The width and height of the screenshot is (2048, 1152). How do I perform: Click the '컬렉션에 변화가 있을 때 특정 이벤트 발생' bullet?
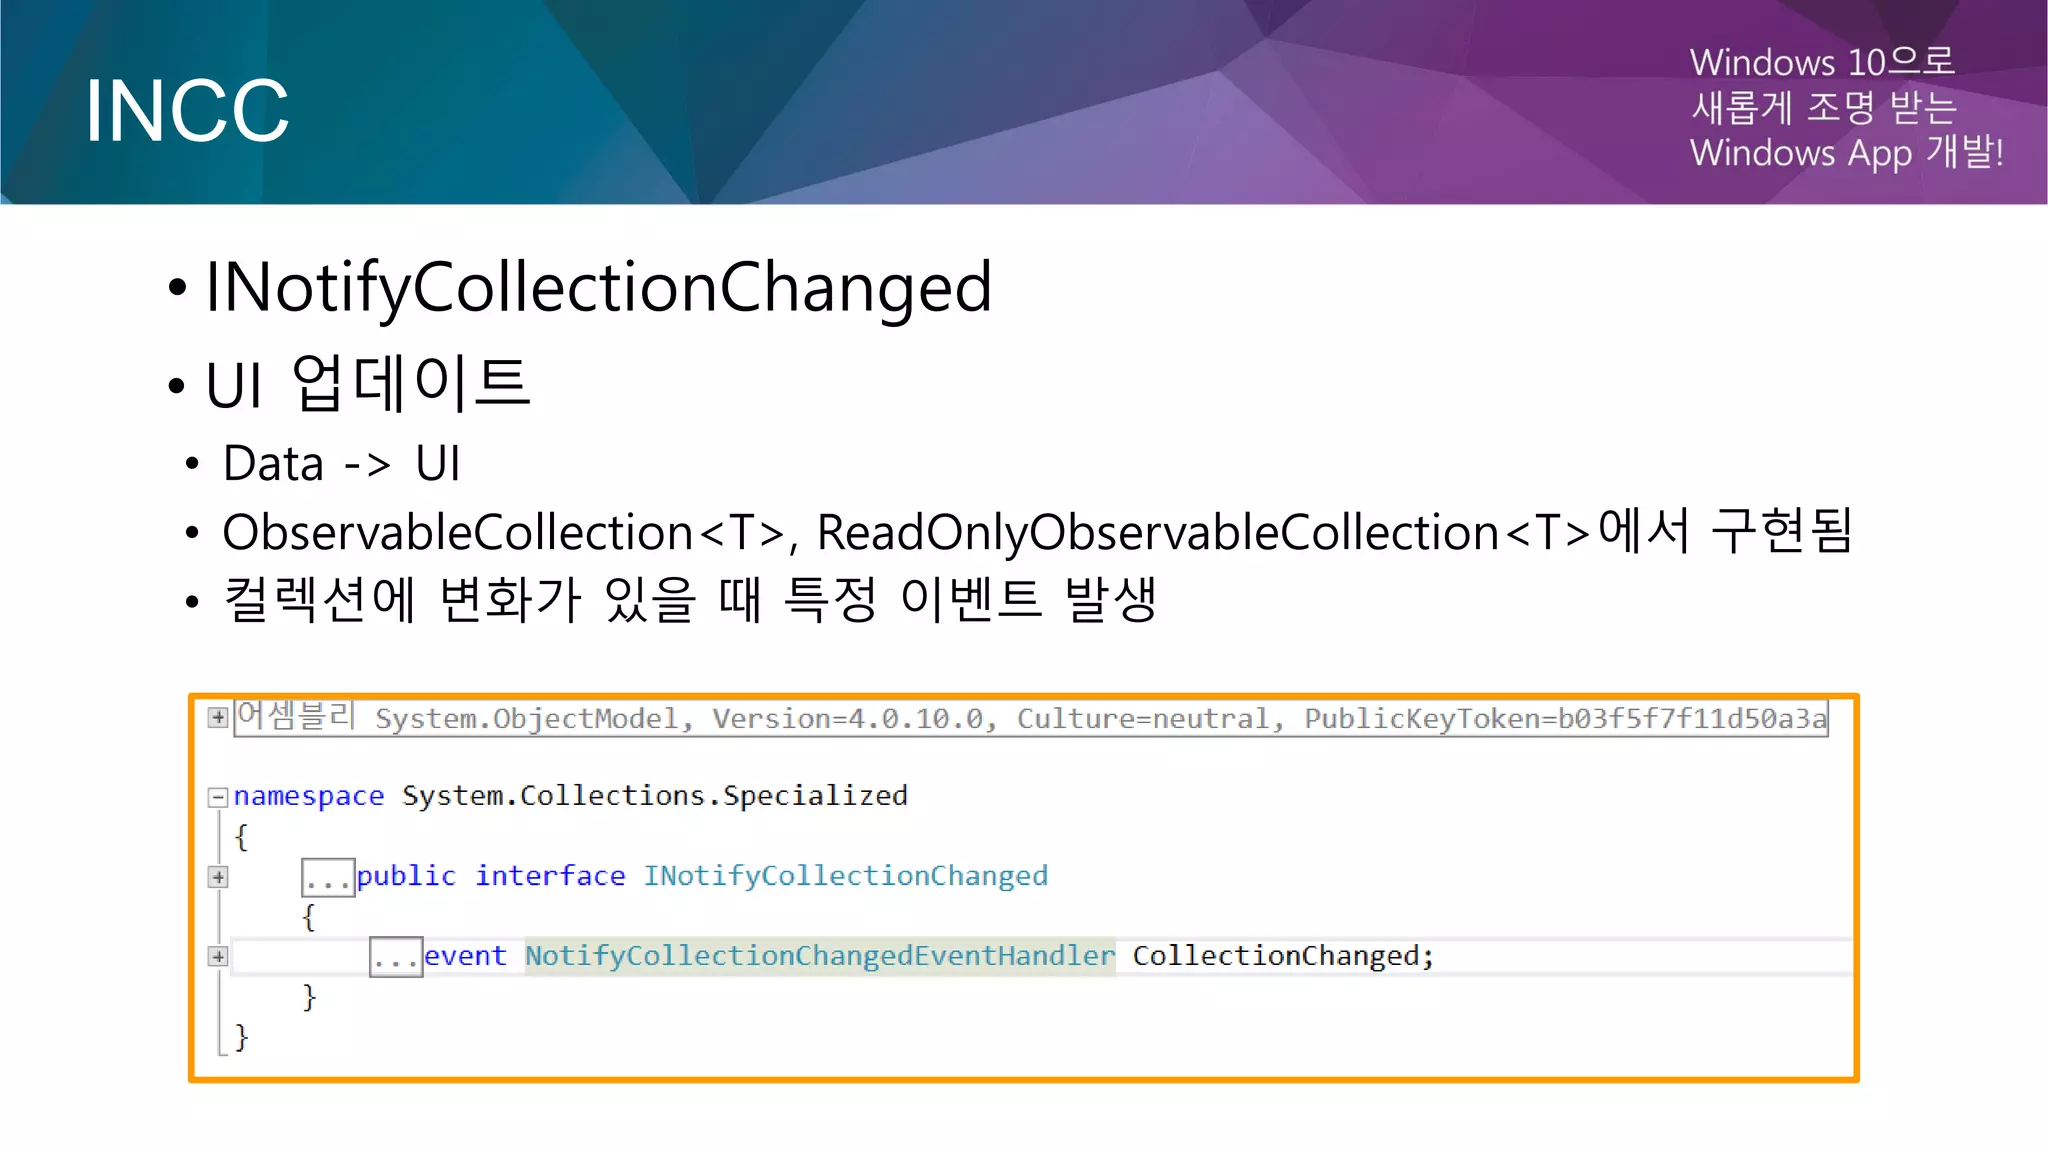pos(690,599)
